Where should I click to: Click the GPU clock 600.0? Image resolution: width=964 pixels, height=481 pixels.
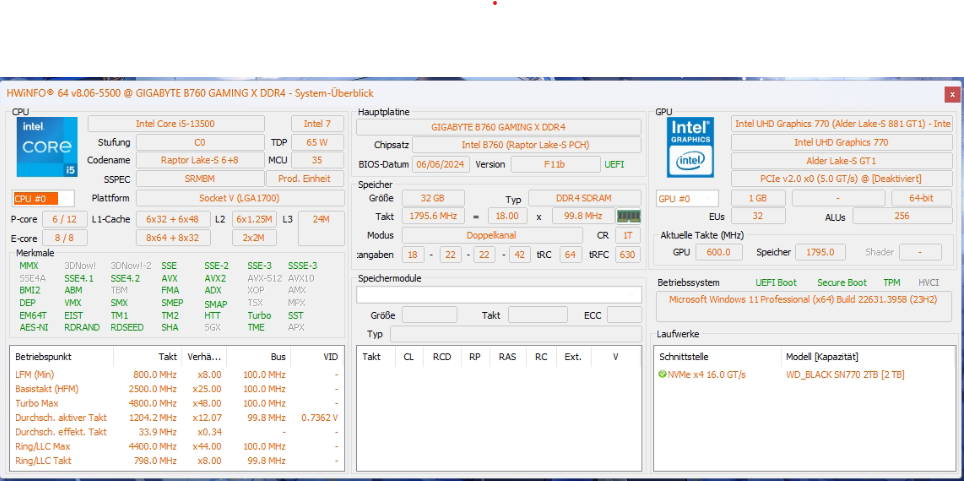[719, 252]
